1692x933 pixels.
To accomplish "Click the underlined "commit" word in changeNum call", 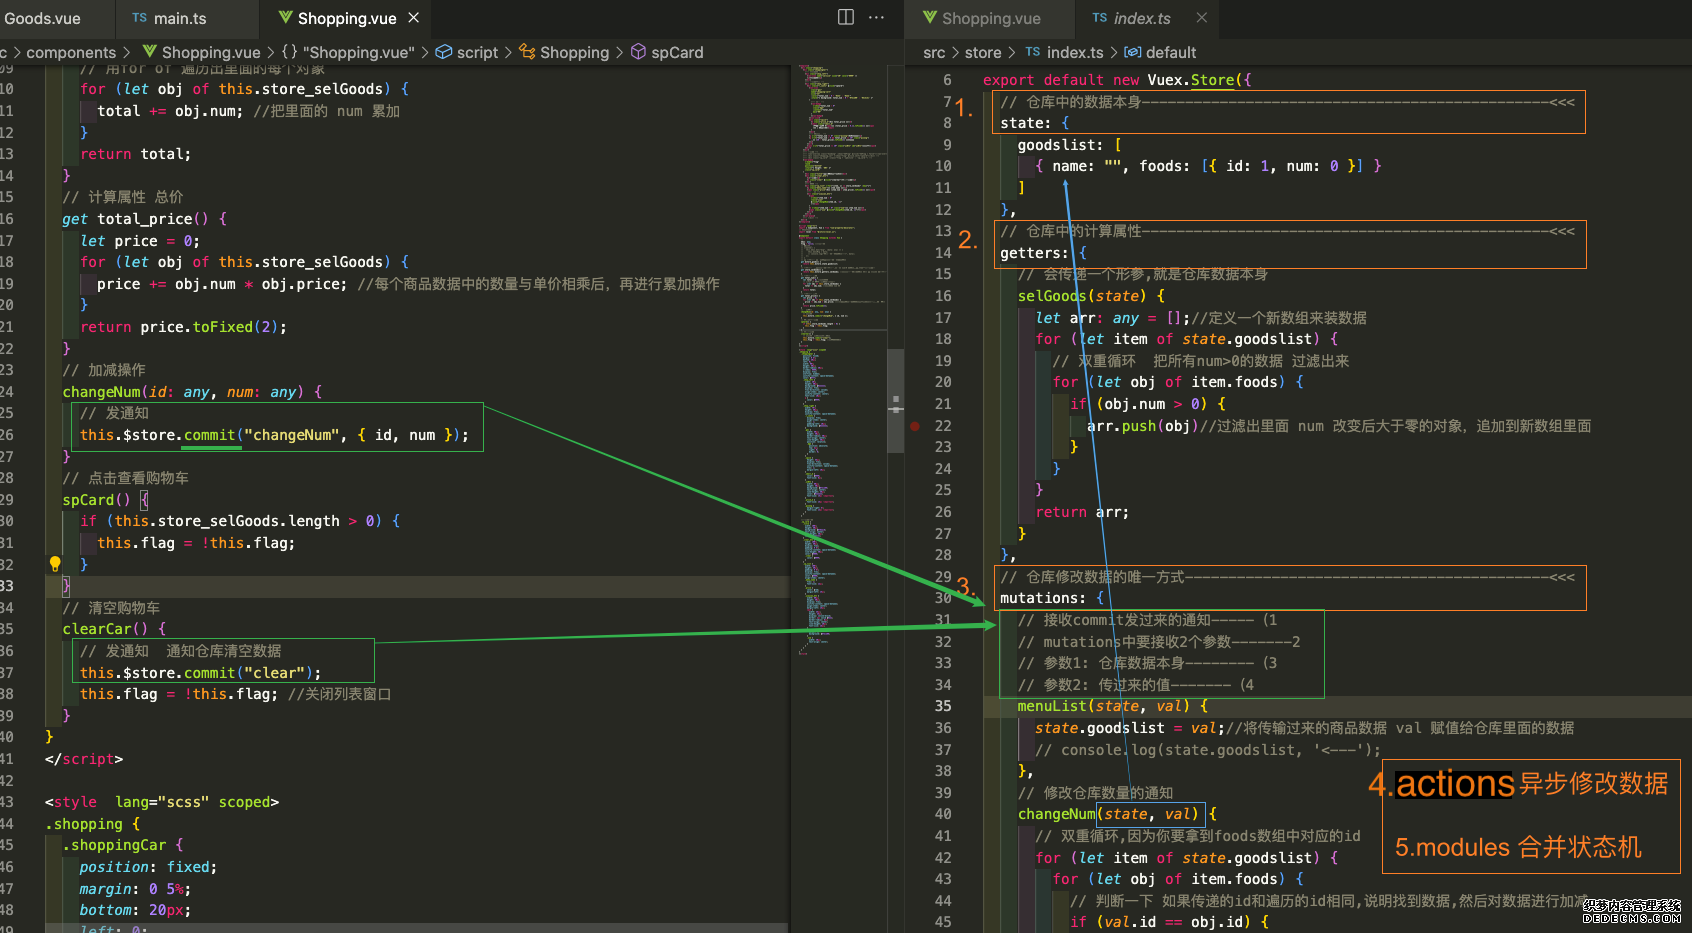I will click(x=210, y=435).
